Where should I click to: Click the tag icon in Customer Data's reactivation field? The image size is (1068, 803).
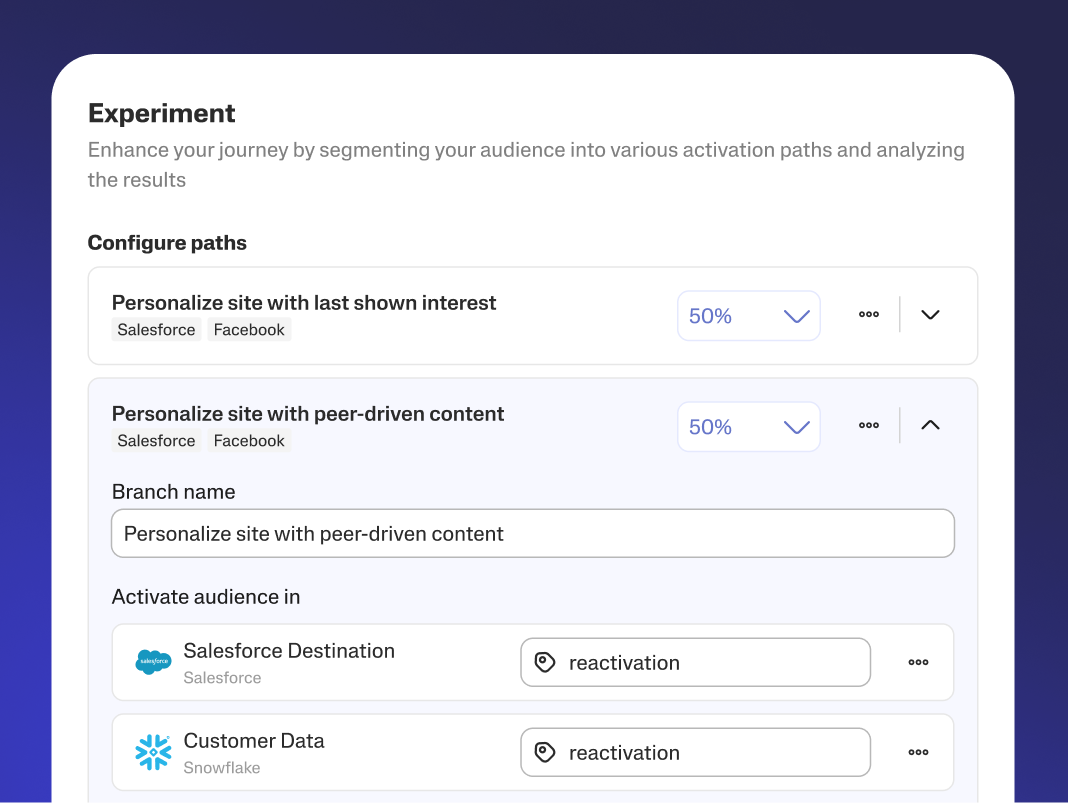(x=545, y=752)
